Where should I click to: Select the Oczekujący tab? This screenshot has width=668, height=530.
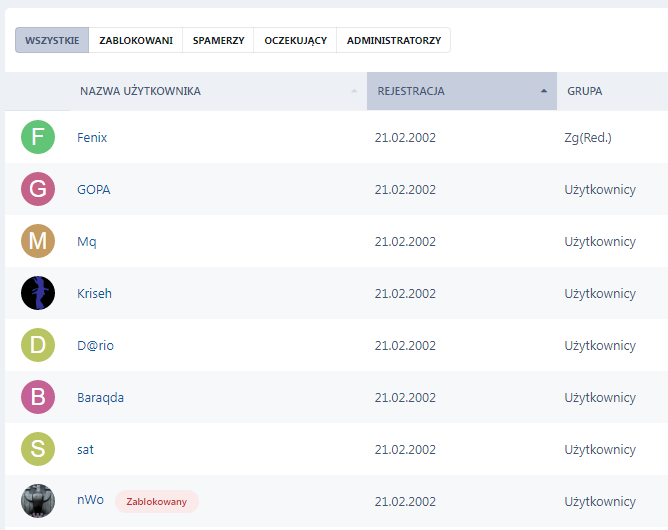[295, 40]
